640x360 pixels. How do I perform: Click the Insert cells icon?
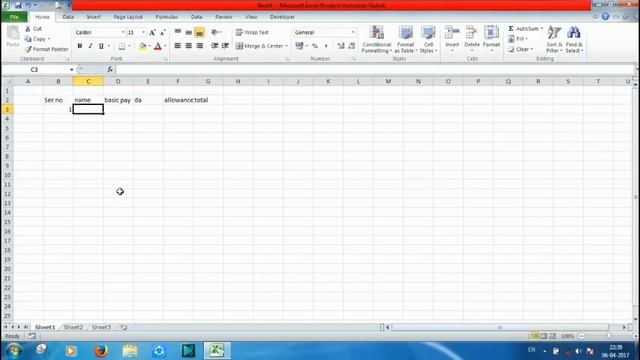tap(452, 32)
